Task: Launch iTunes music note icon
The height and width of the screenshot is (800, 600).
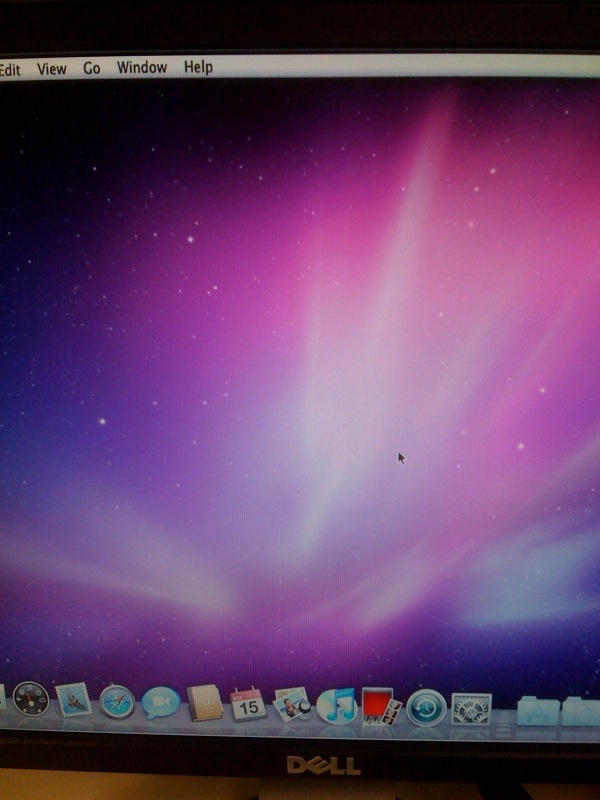Action: click(x=337, y=707)
